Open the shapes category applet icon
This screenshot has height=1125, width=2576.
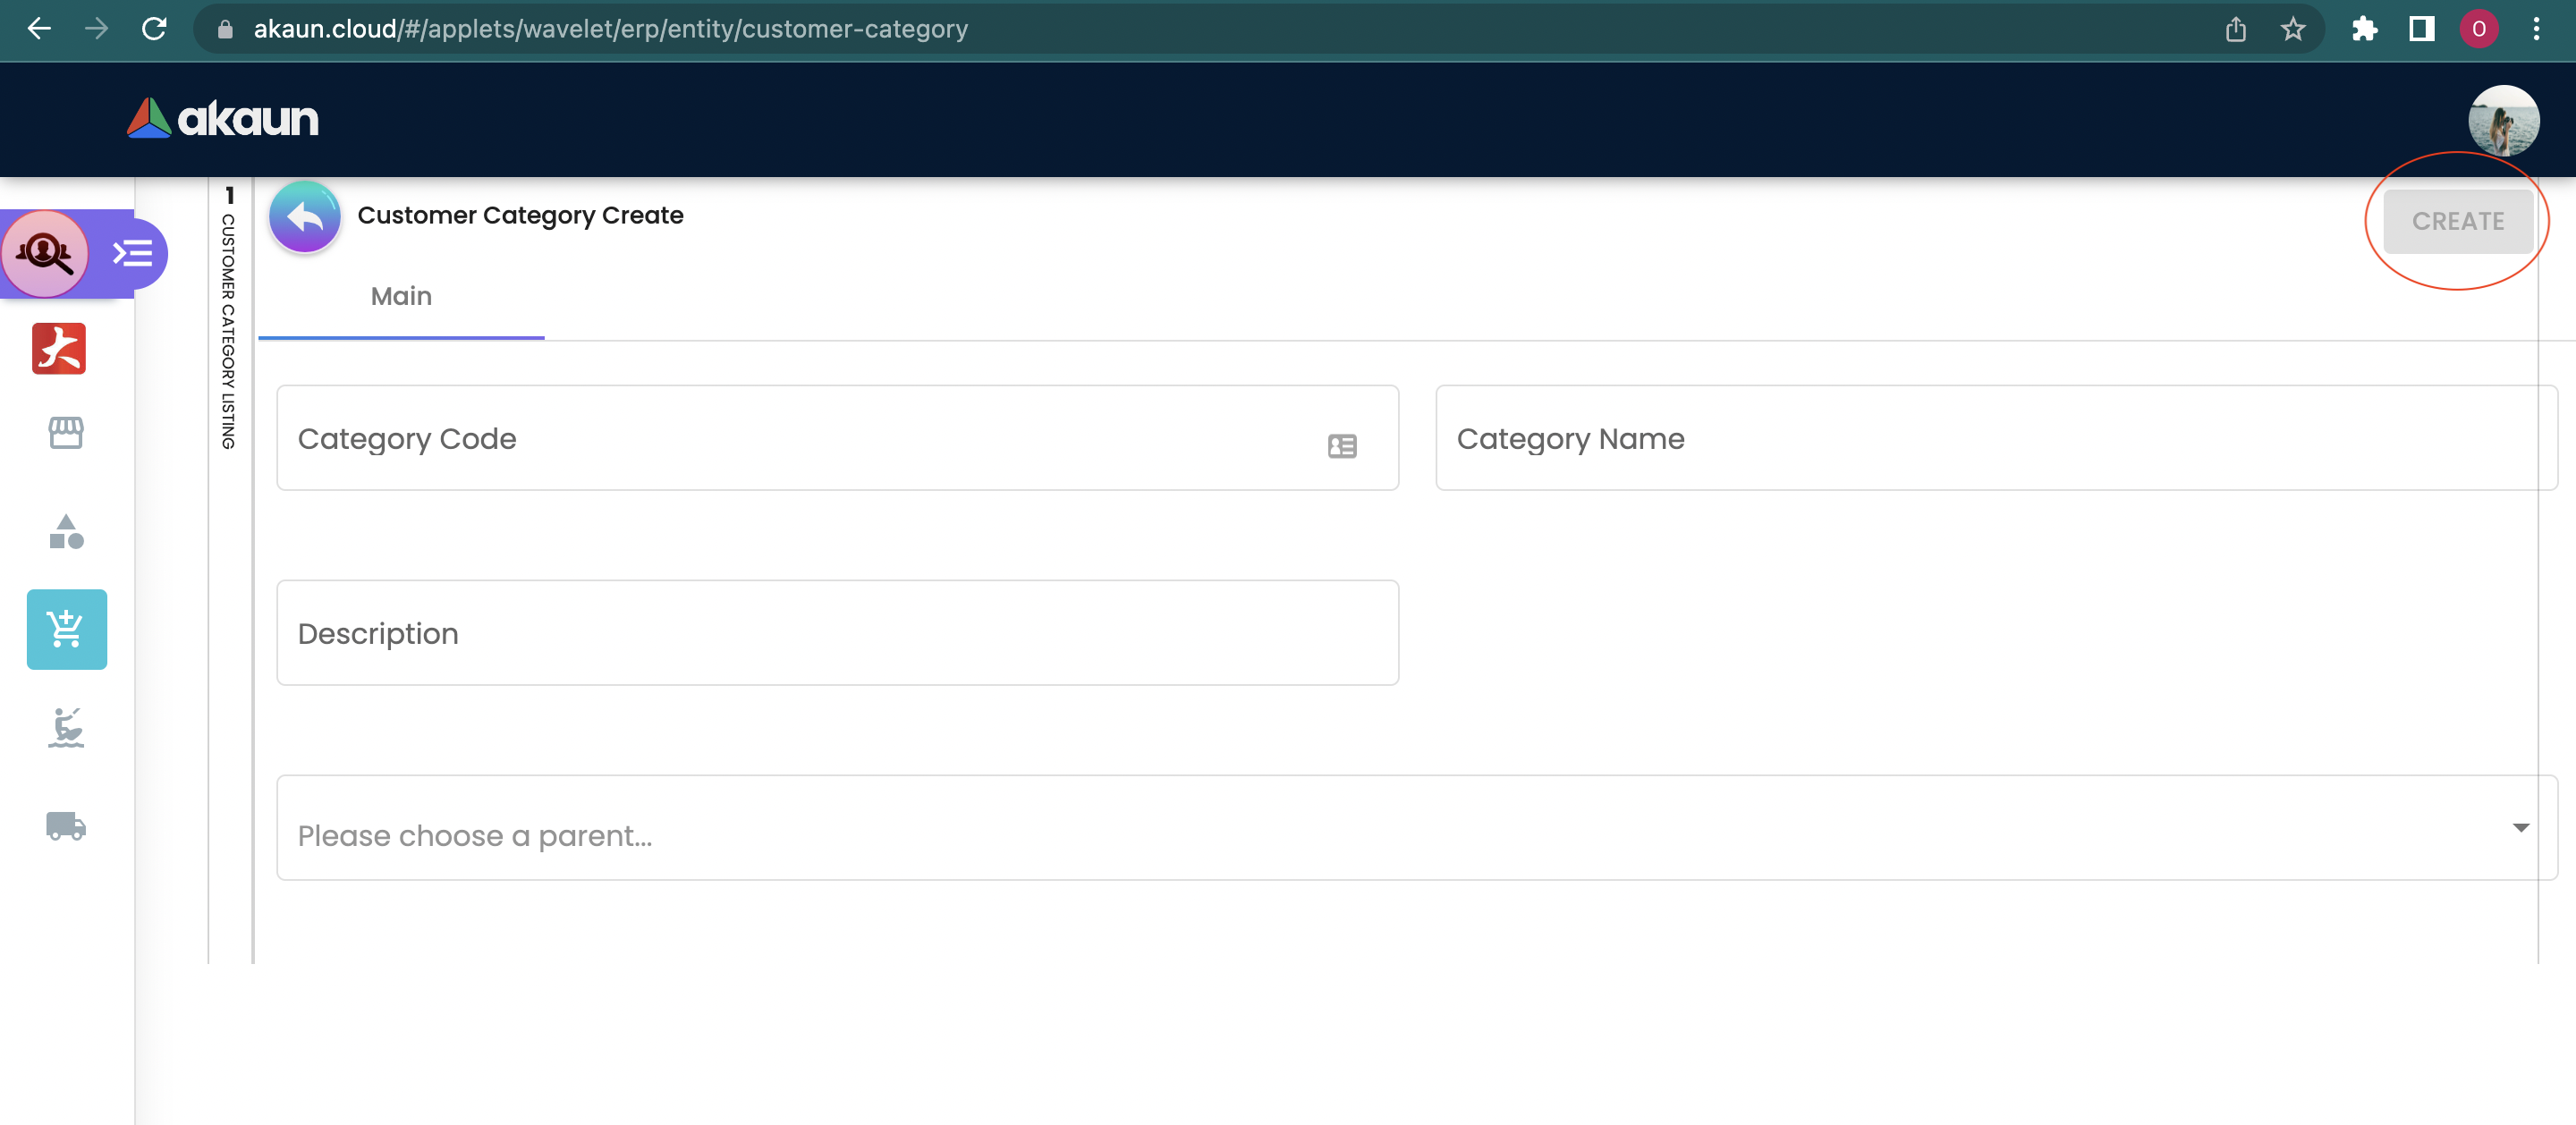pos(66,531)
